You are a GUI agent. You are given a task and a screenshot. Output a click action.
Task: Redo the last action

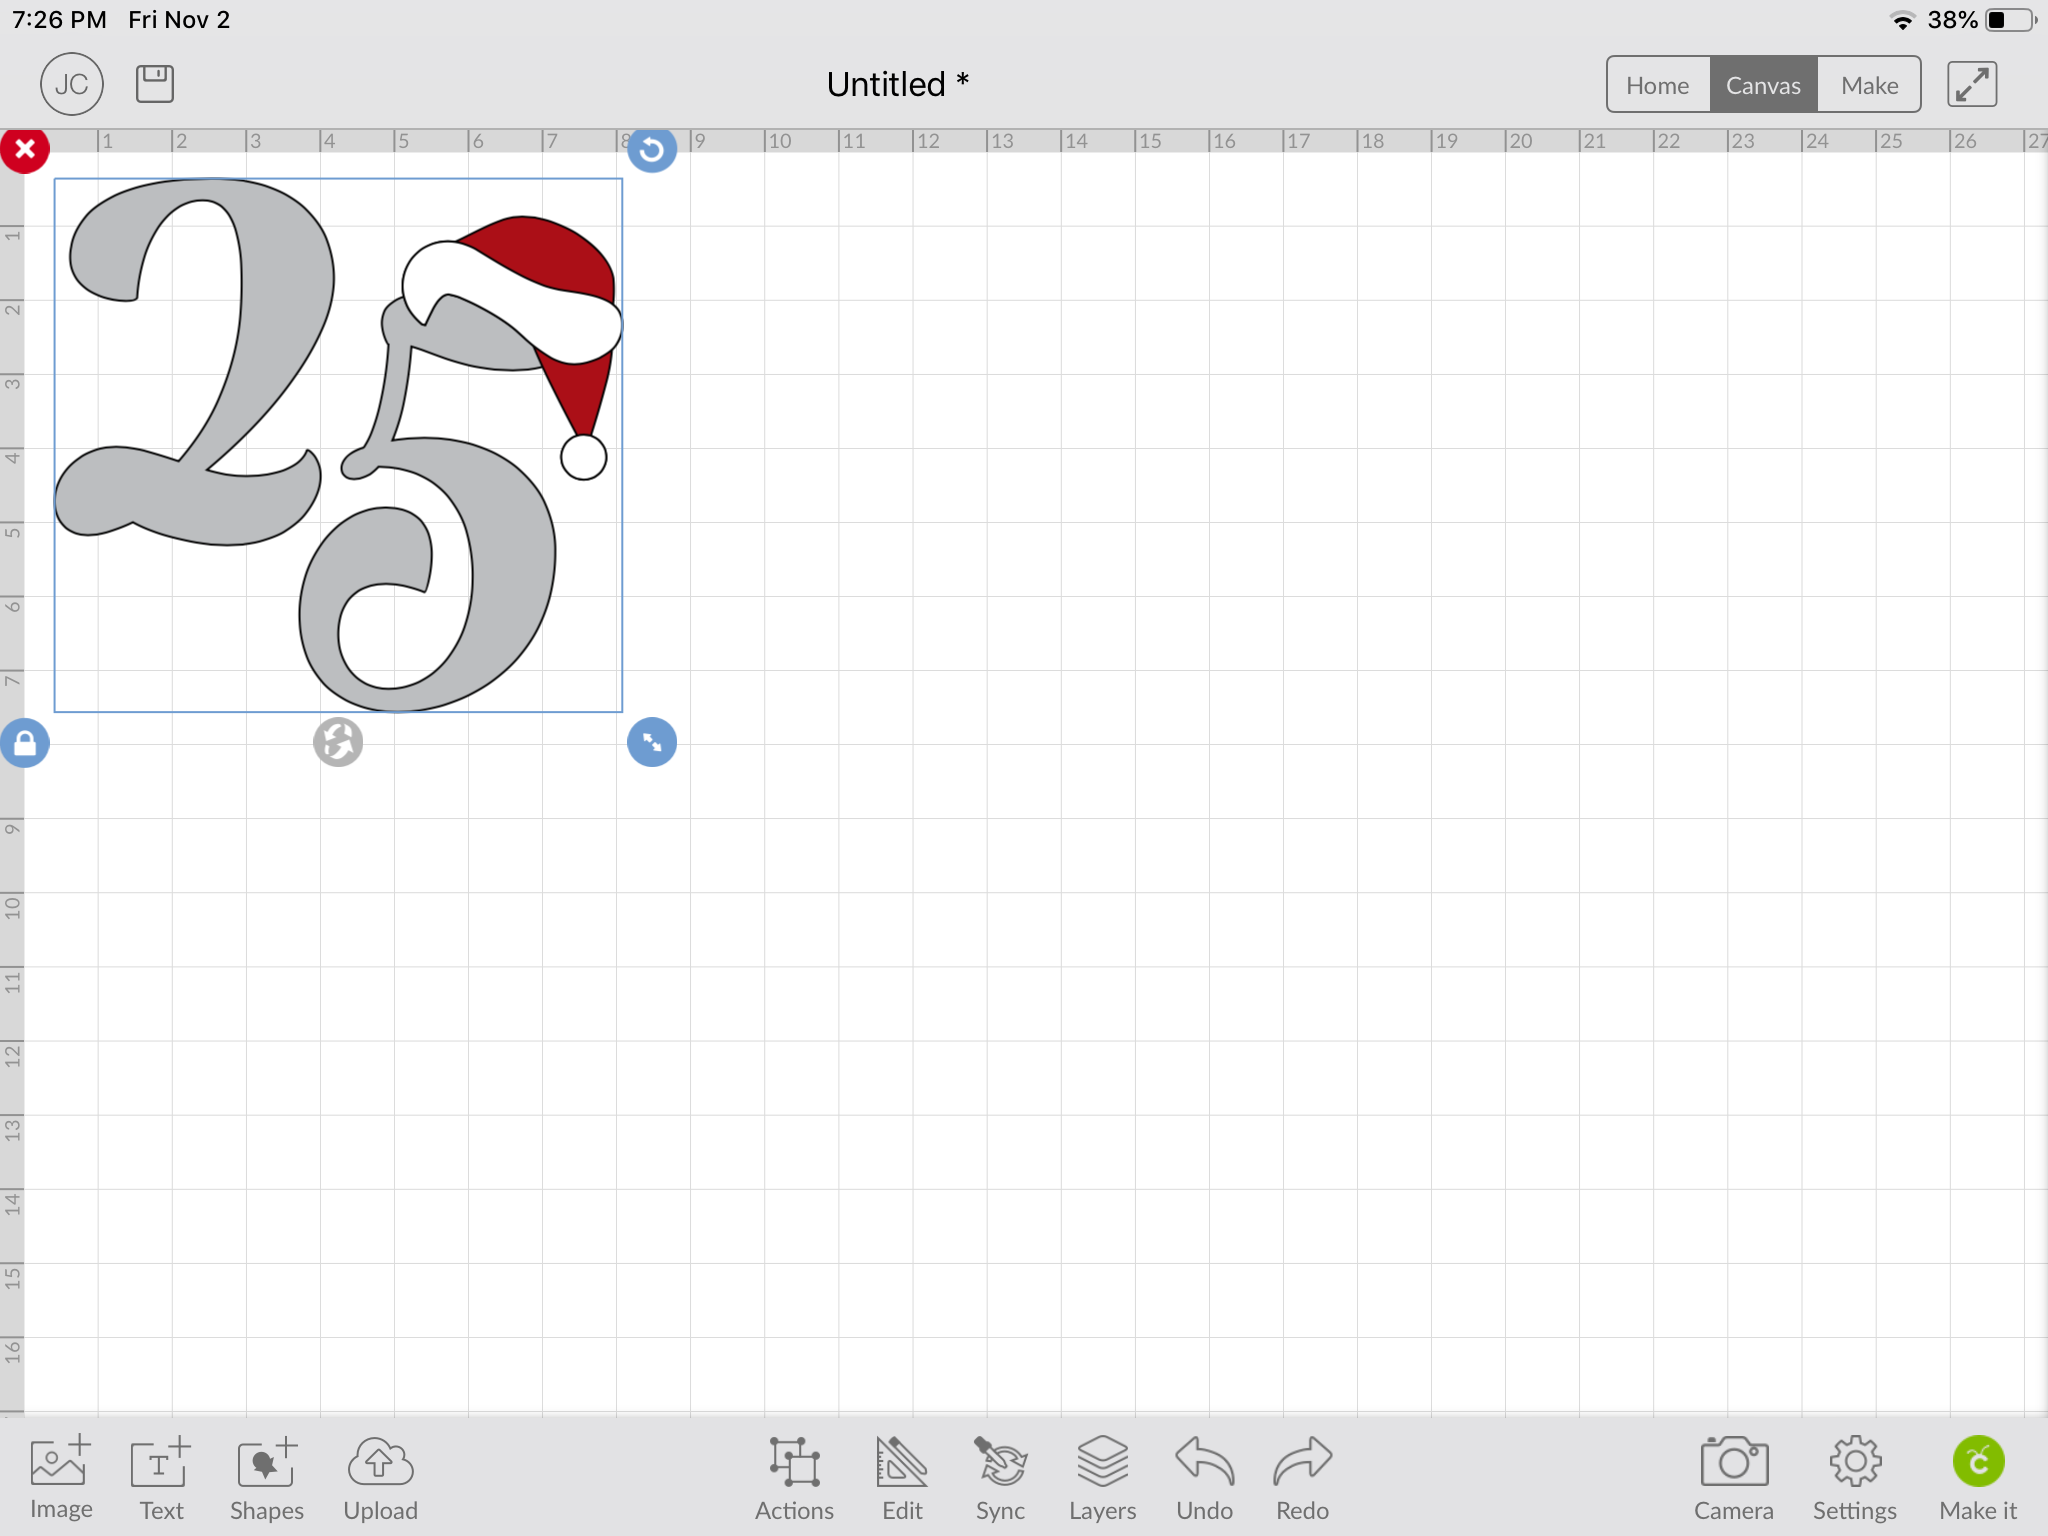click(x=1302, y=1478)
